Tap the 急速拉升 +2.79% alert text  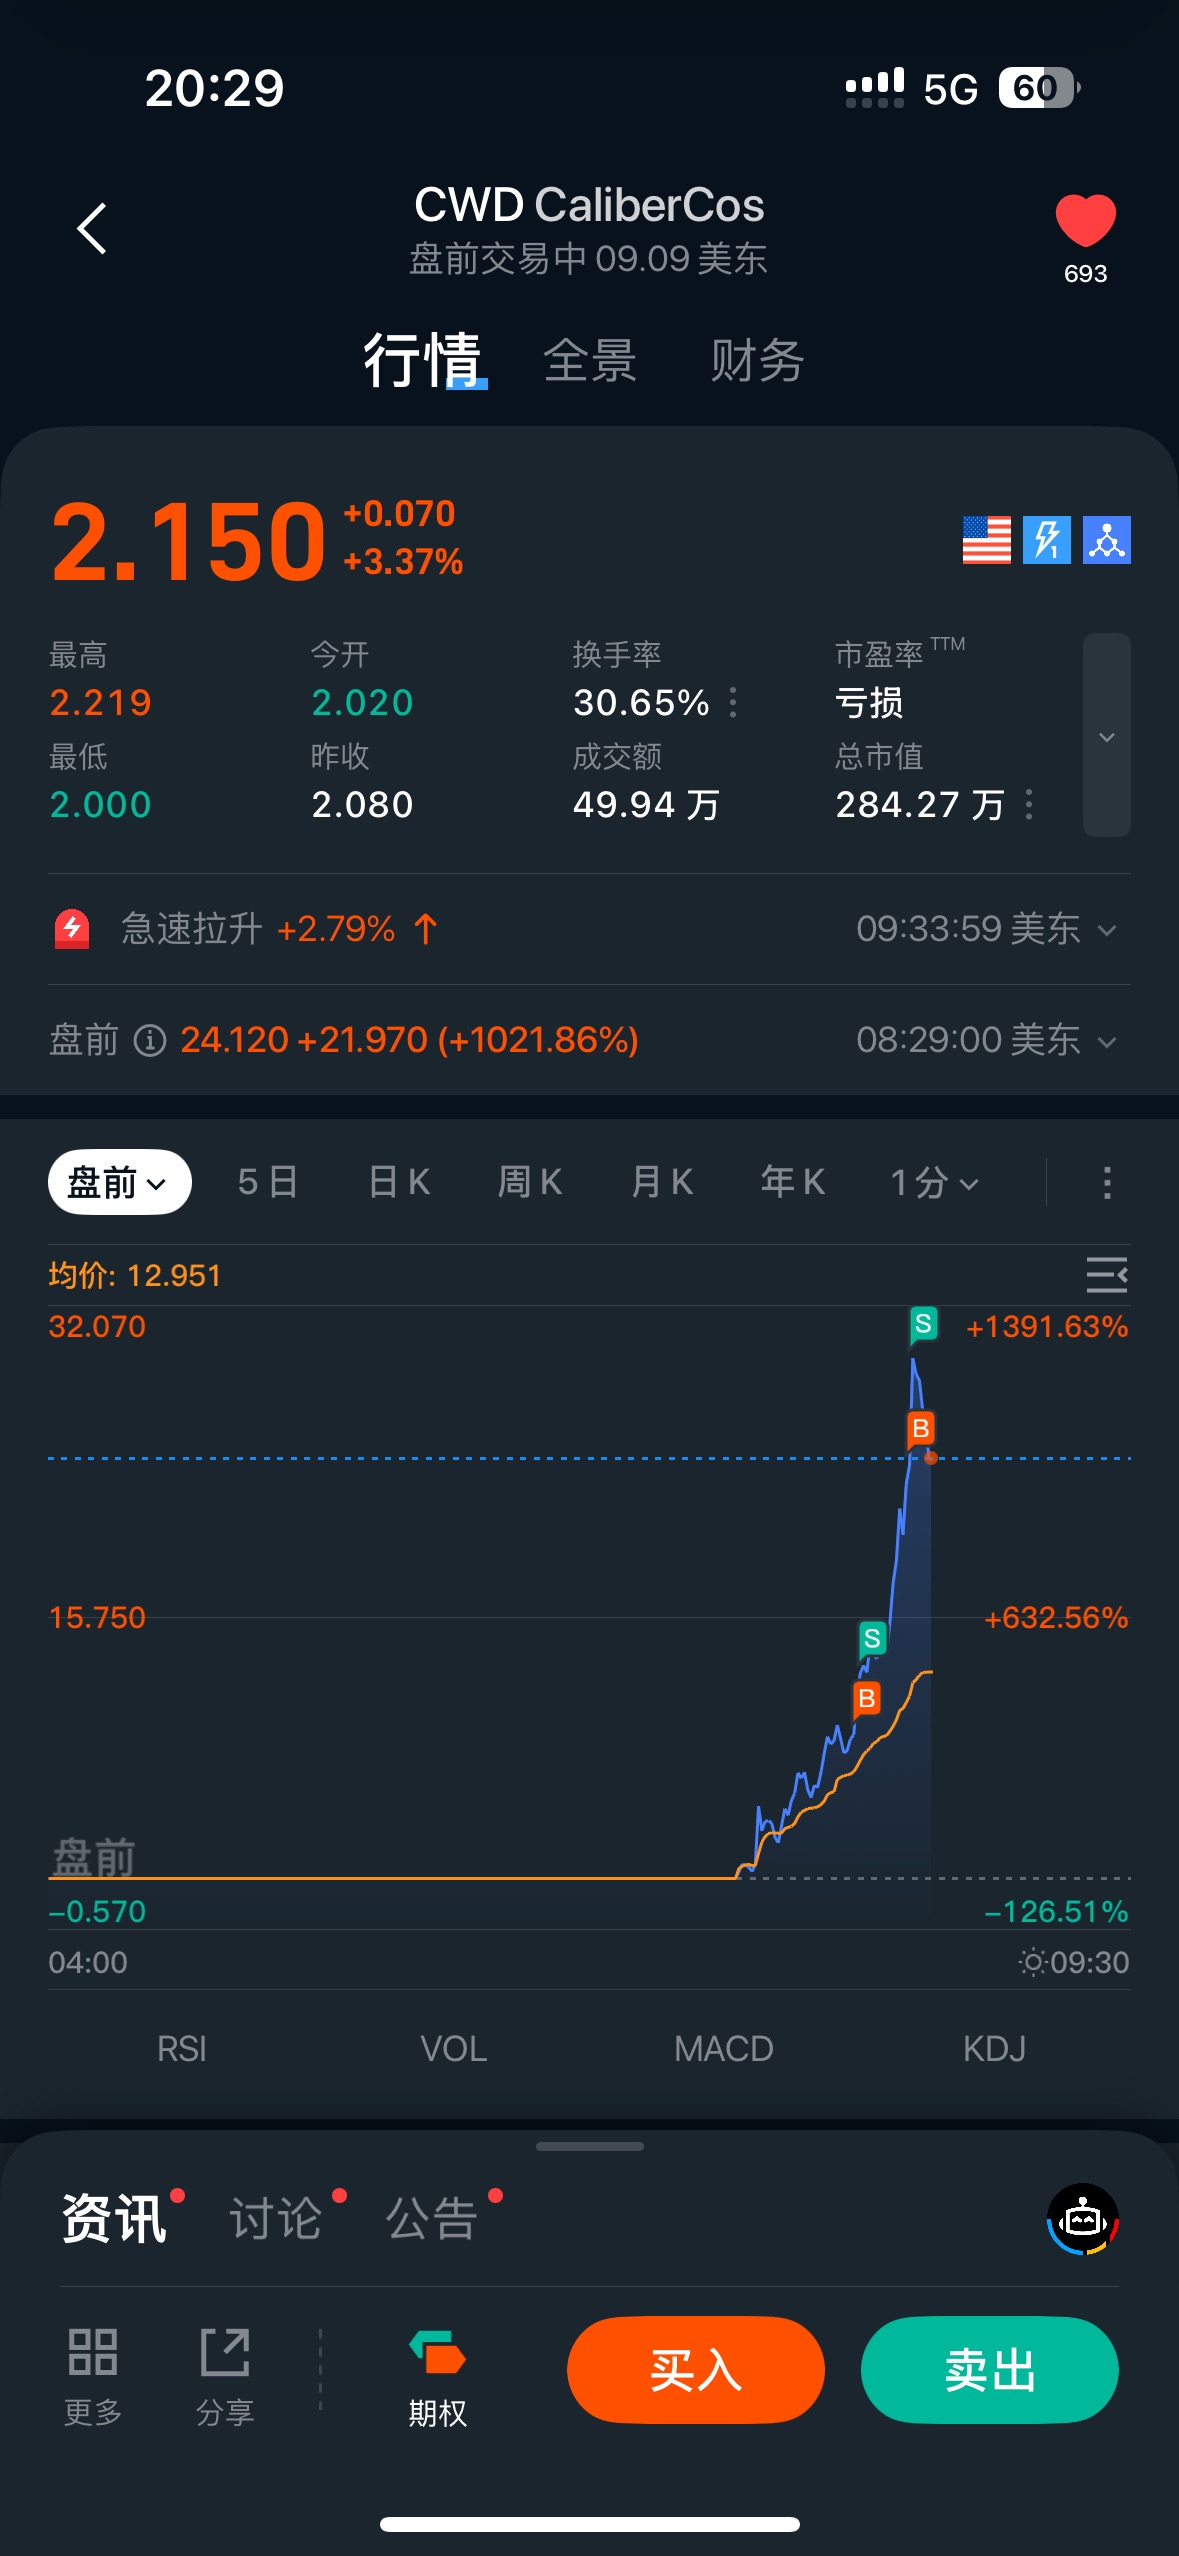click(258, 929)
